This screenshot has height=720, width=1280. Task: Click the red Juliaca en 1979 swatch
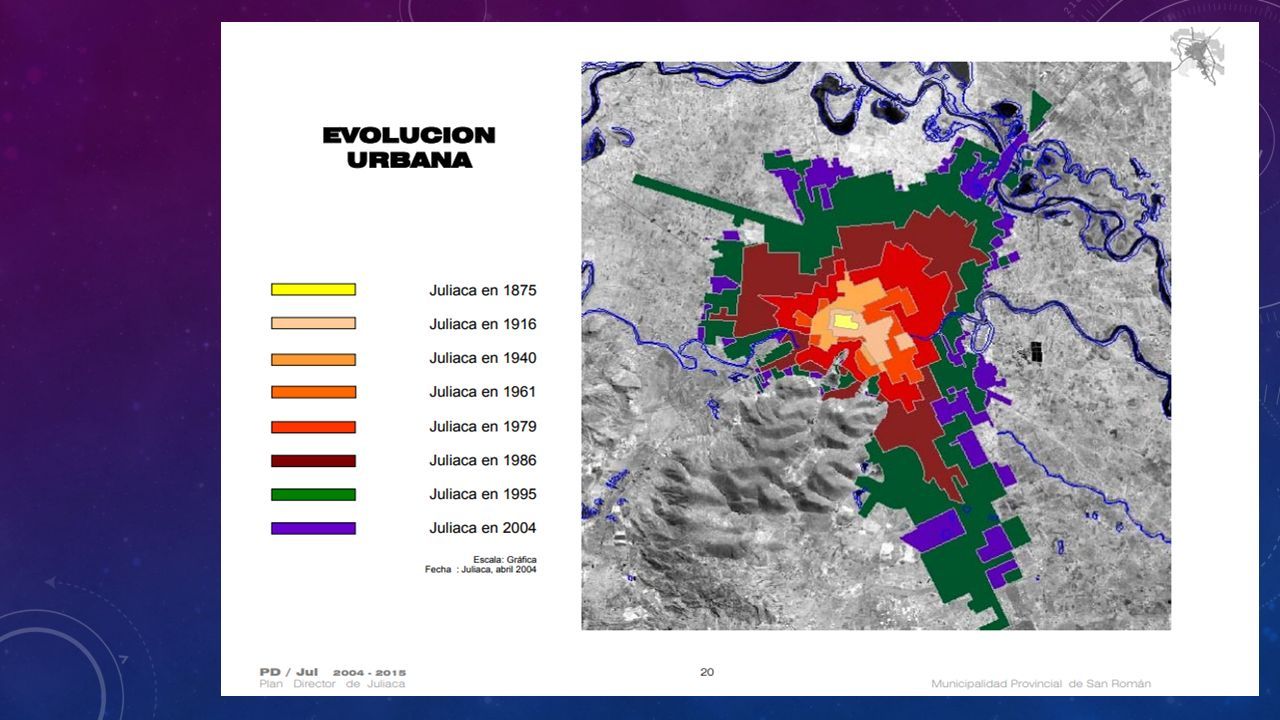313,427
